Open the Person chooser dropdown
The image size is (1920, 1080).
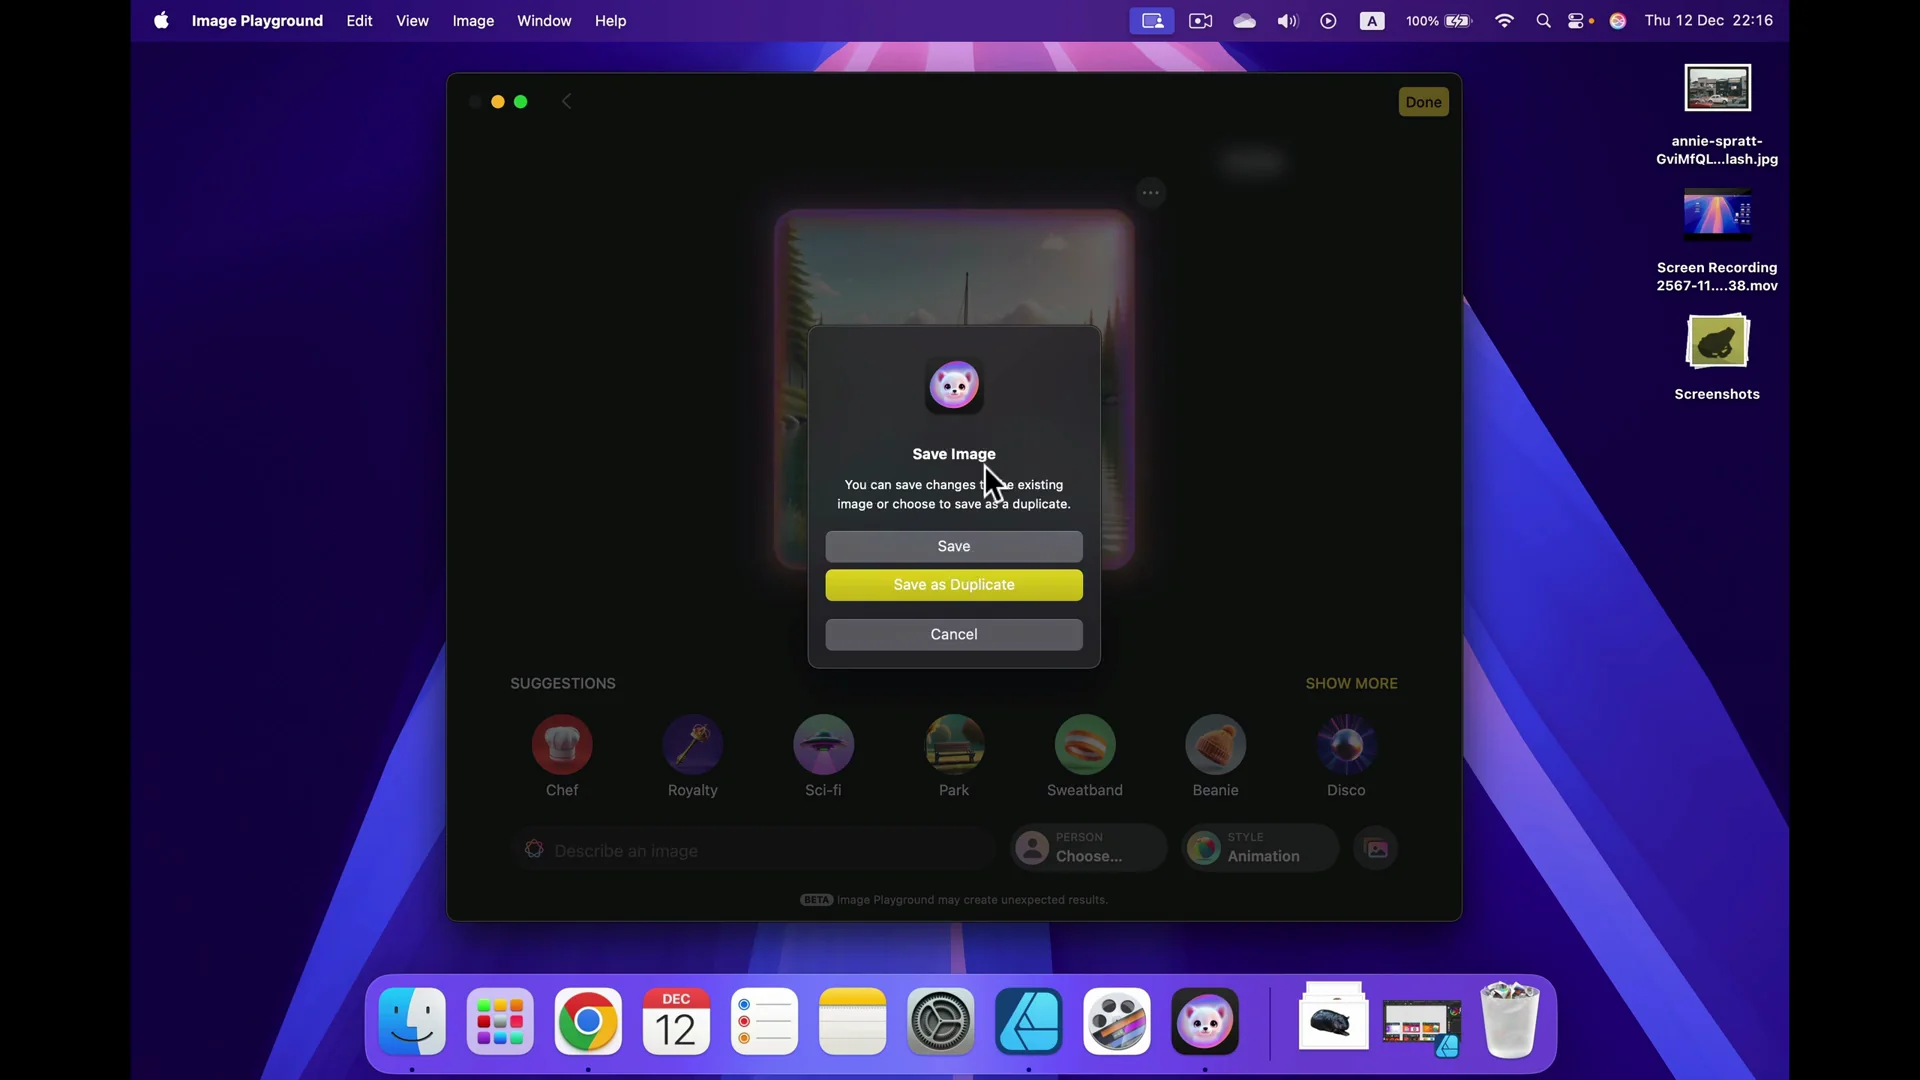1087,847
